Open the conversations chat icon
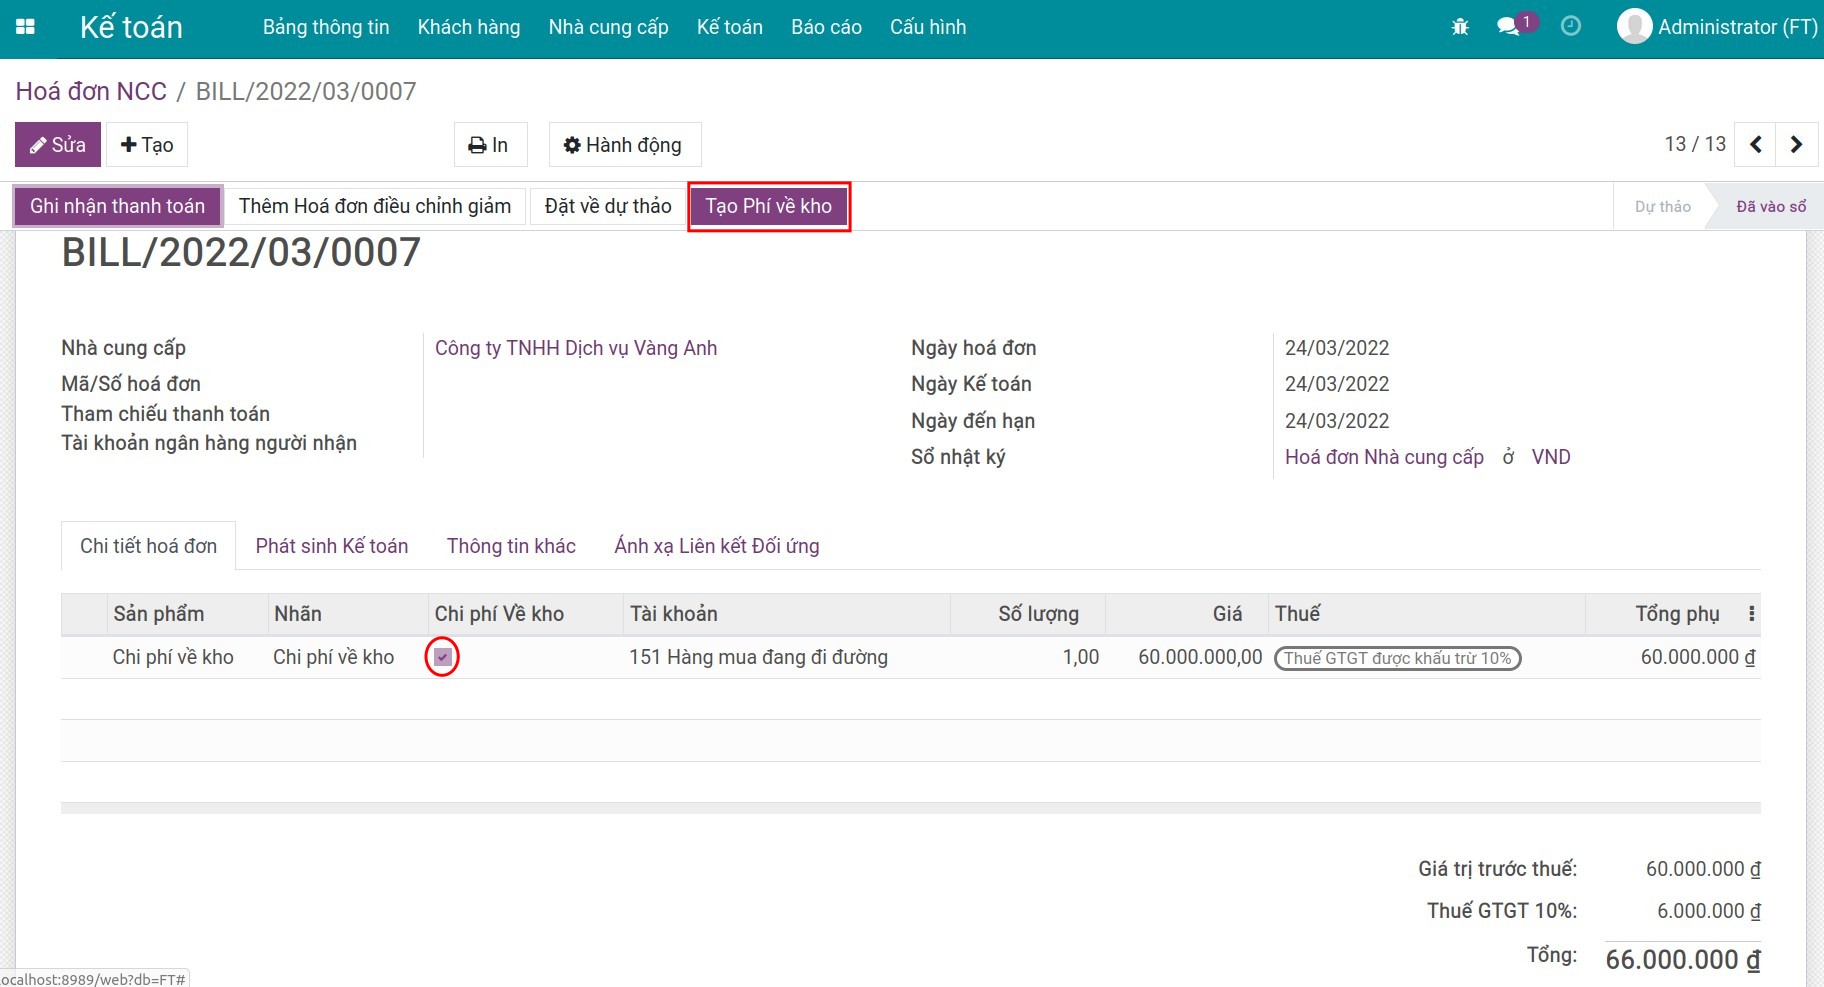Viewport: 1824px width, 987px height. tap(1508, 27)
